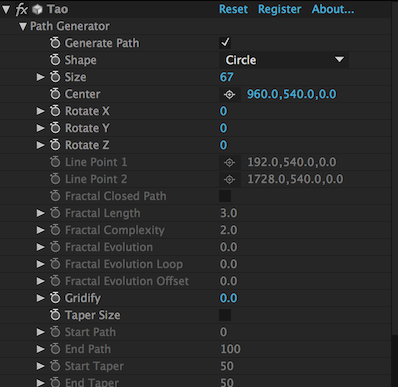398x387 pixels.
Task: Toggle stopwatch for Fractal Evolution Offset
Action: click(55, 281)
